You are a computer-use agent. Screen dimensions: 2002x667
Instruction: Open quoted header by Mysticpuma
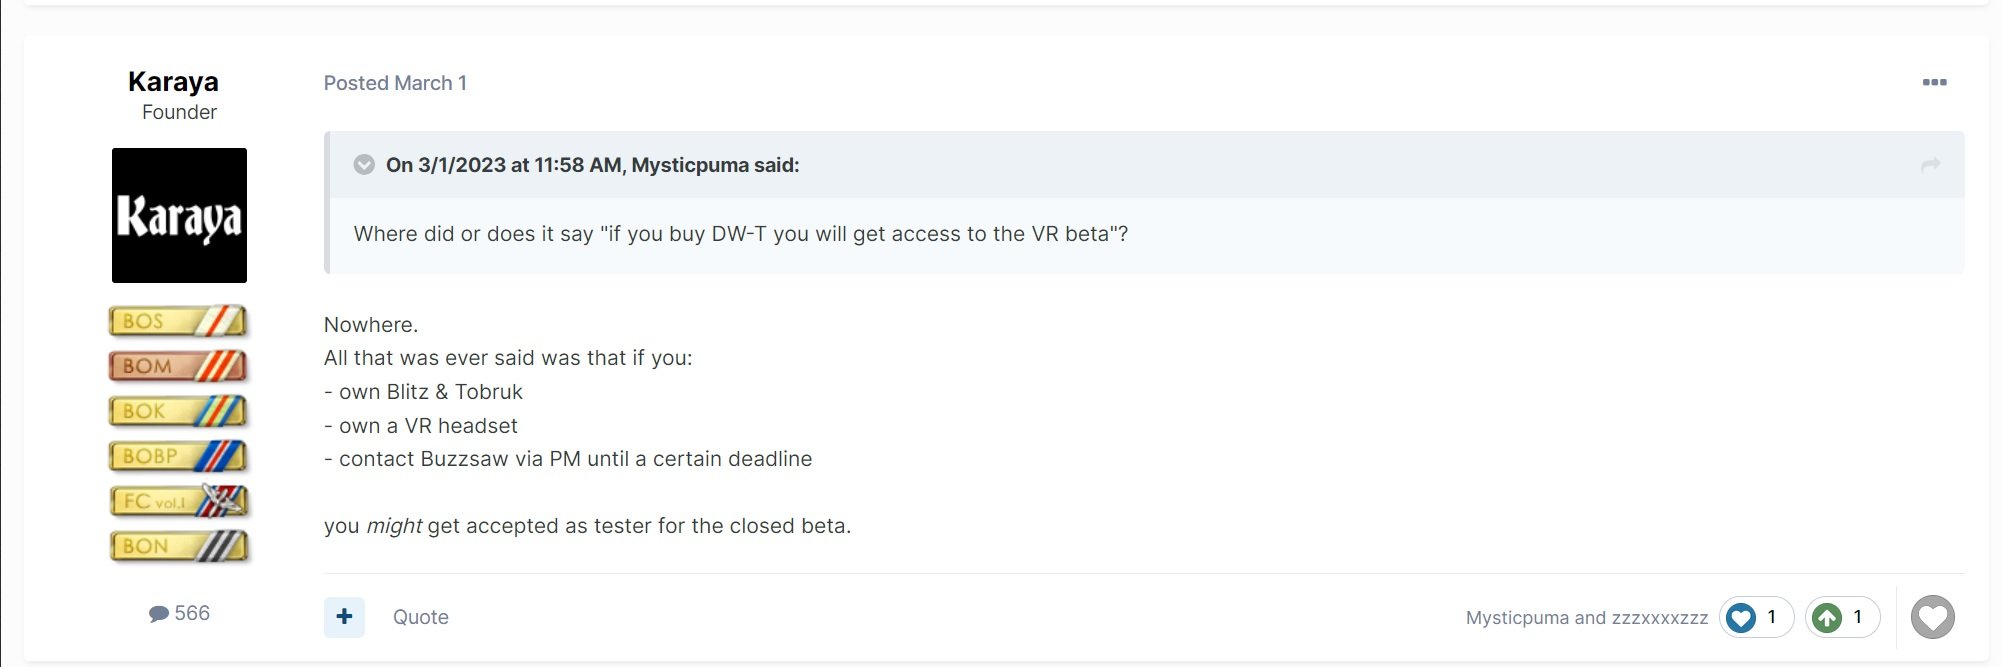point(592,165)
